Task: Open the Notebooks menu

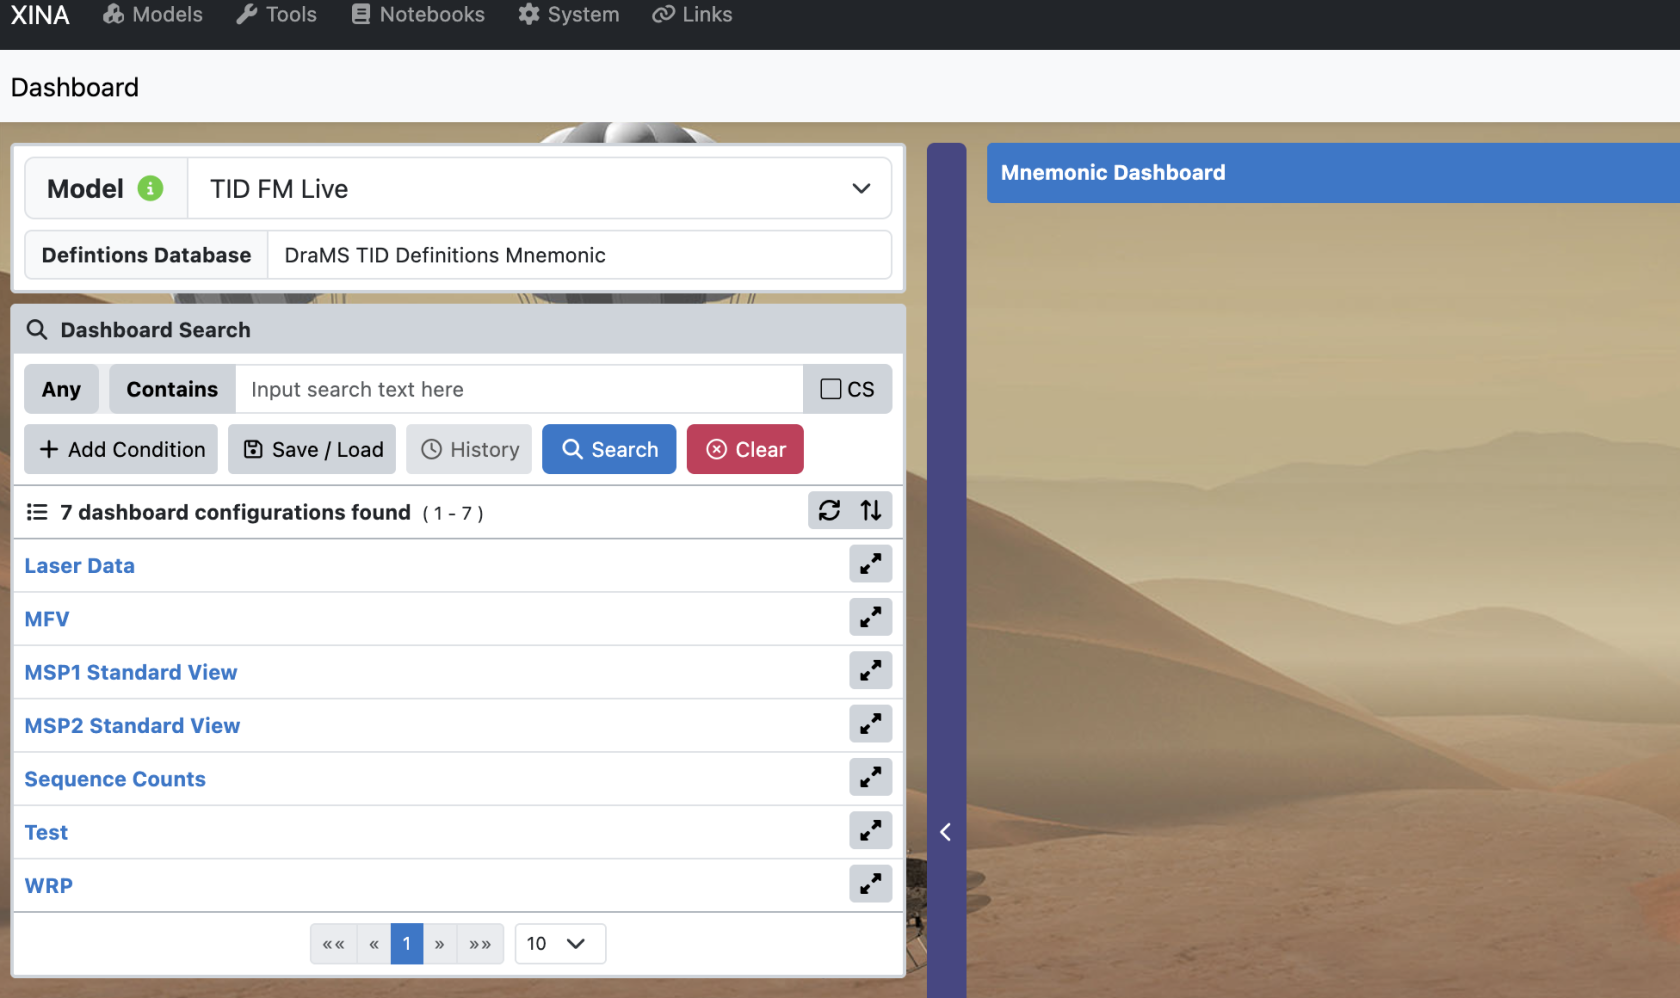Action: click(418, 15)
